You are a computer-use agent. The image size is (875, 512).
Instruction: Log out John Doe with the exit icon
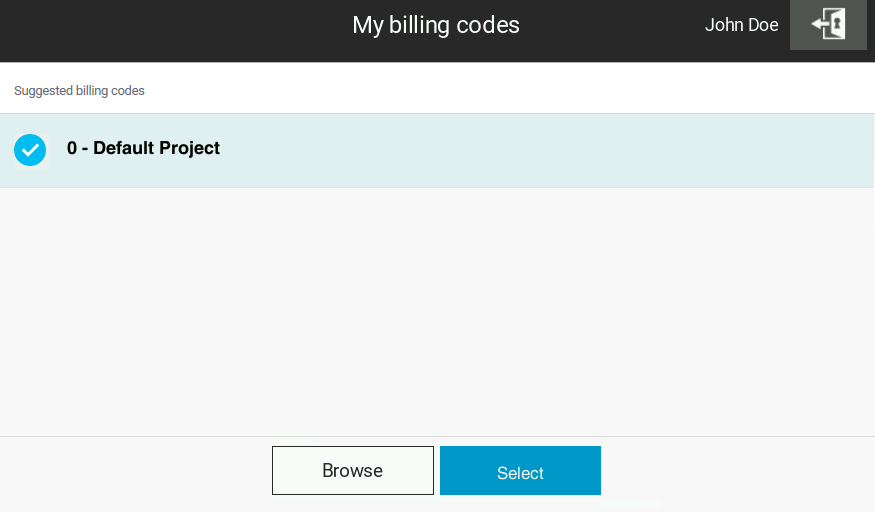click(828, 25)
